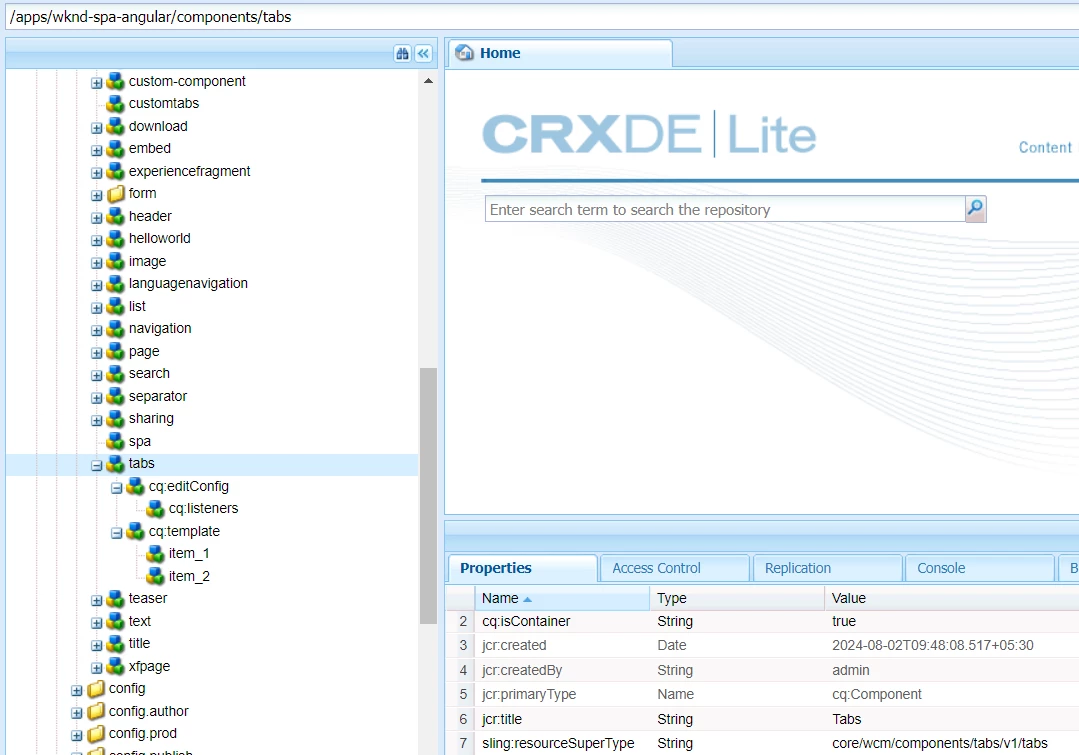Click the item_1 node icon
This screenshot has width=1079, height=755.
coord(156,553)
